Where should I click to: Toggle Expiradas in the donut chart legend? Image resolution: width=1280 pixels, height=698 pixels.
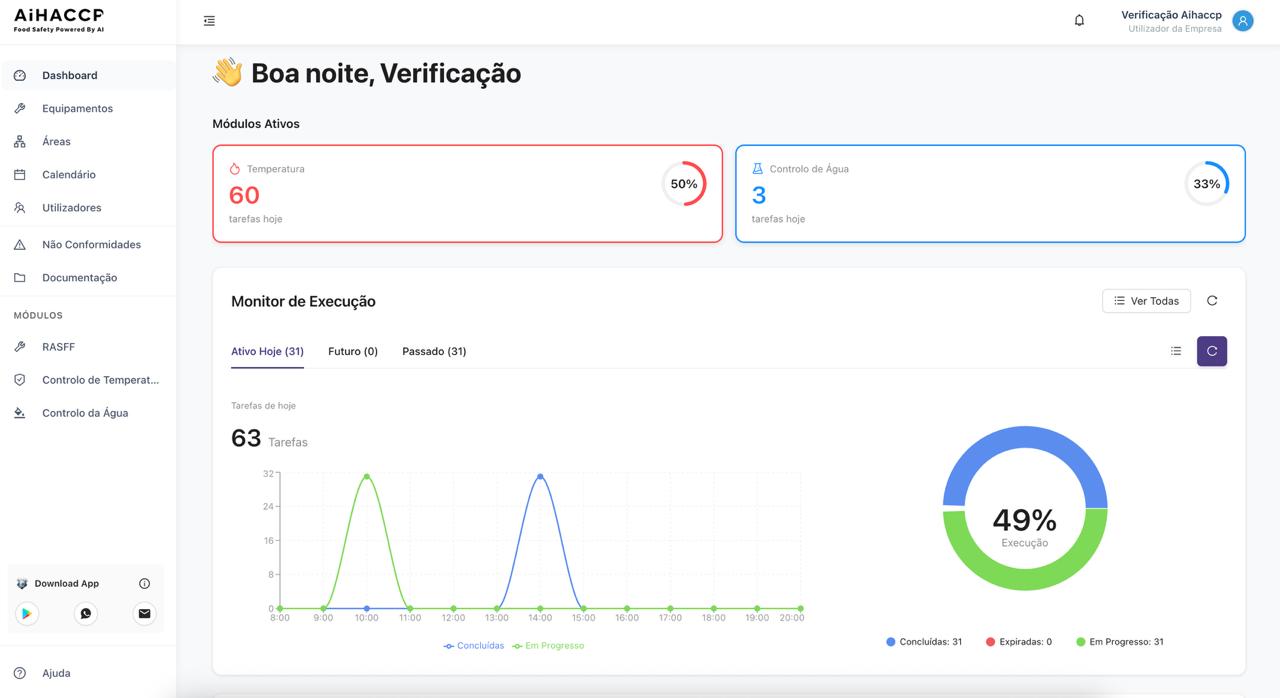pyautogui.click(x=1019, y=642)
